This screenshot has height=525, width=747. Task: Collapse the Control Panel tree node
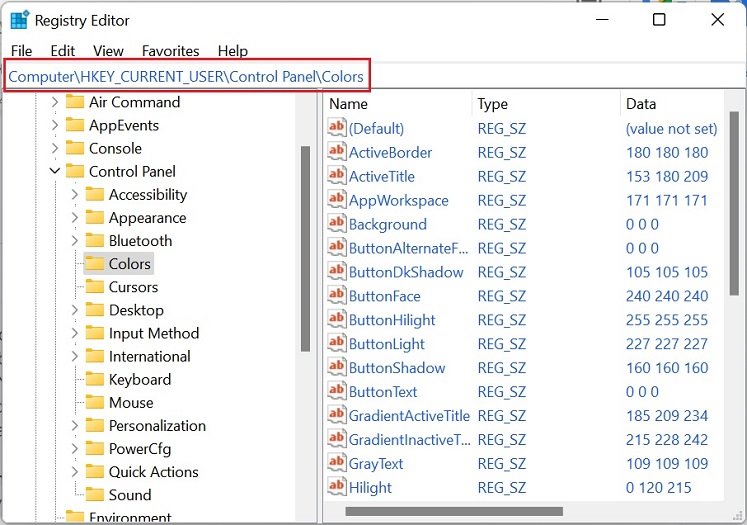[55, 172]
